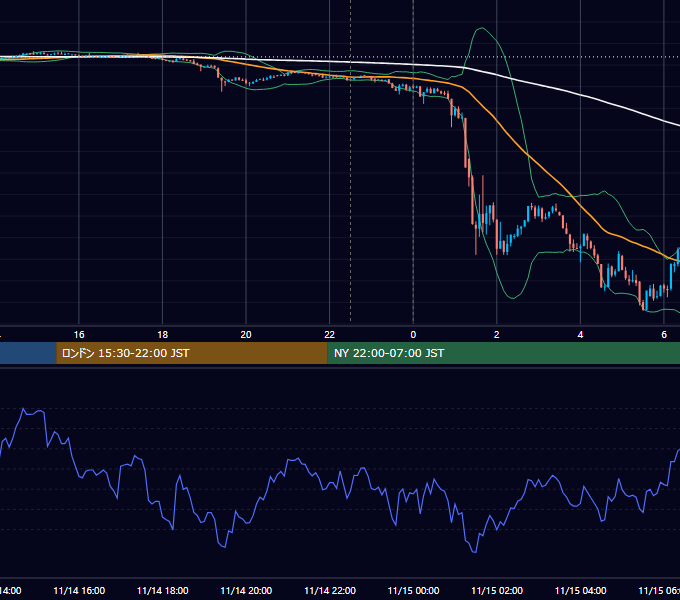The width and height of the screenshot is (680, 600).
Task: Click hour label 20 on the price time axis
Action: tap(246, 335)
